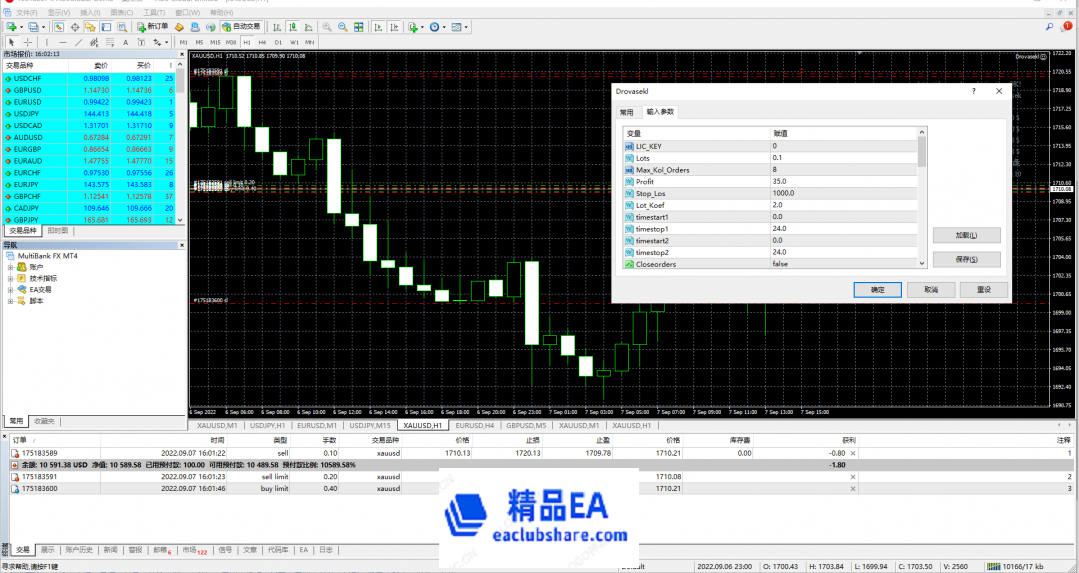Select the trendline drawing tool
Screen dimensions: 1079x573
point(80,43)
